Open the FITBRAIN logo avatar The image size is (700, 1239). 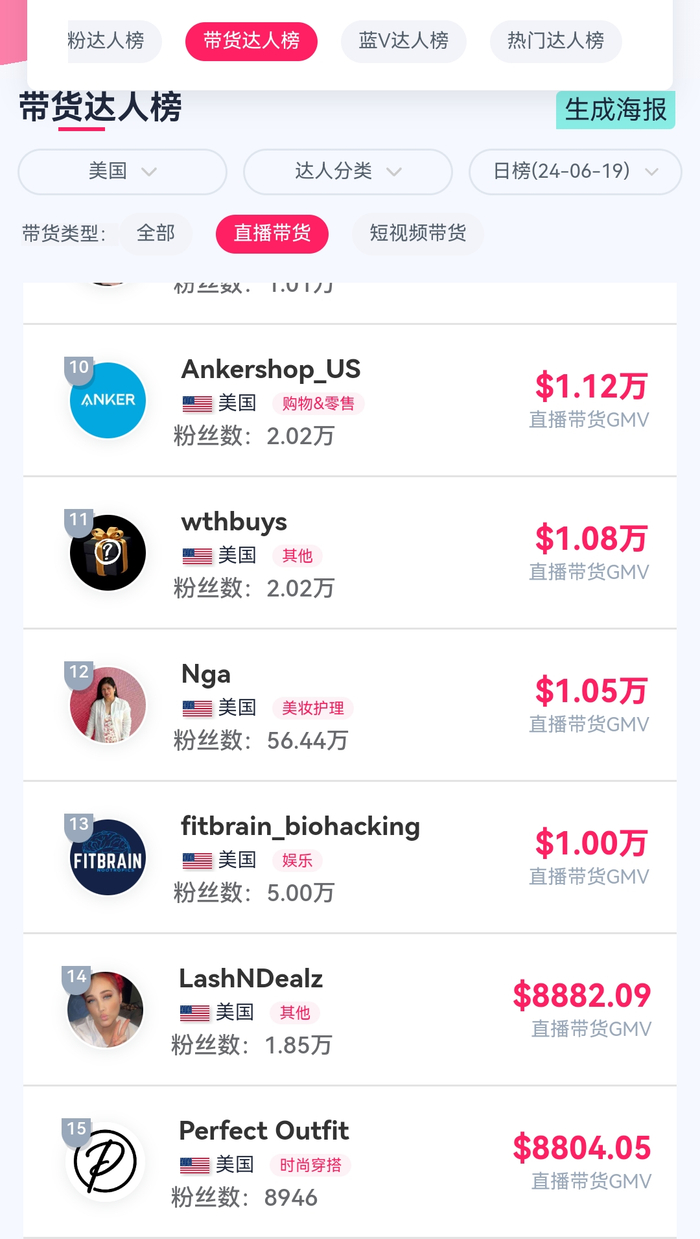tap(106, 857)
